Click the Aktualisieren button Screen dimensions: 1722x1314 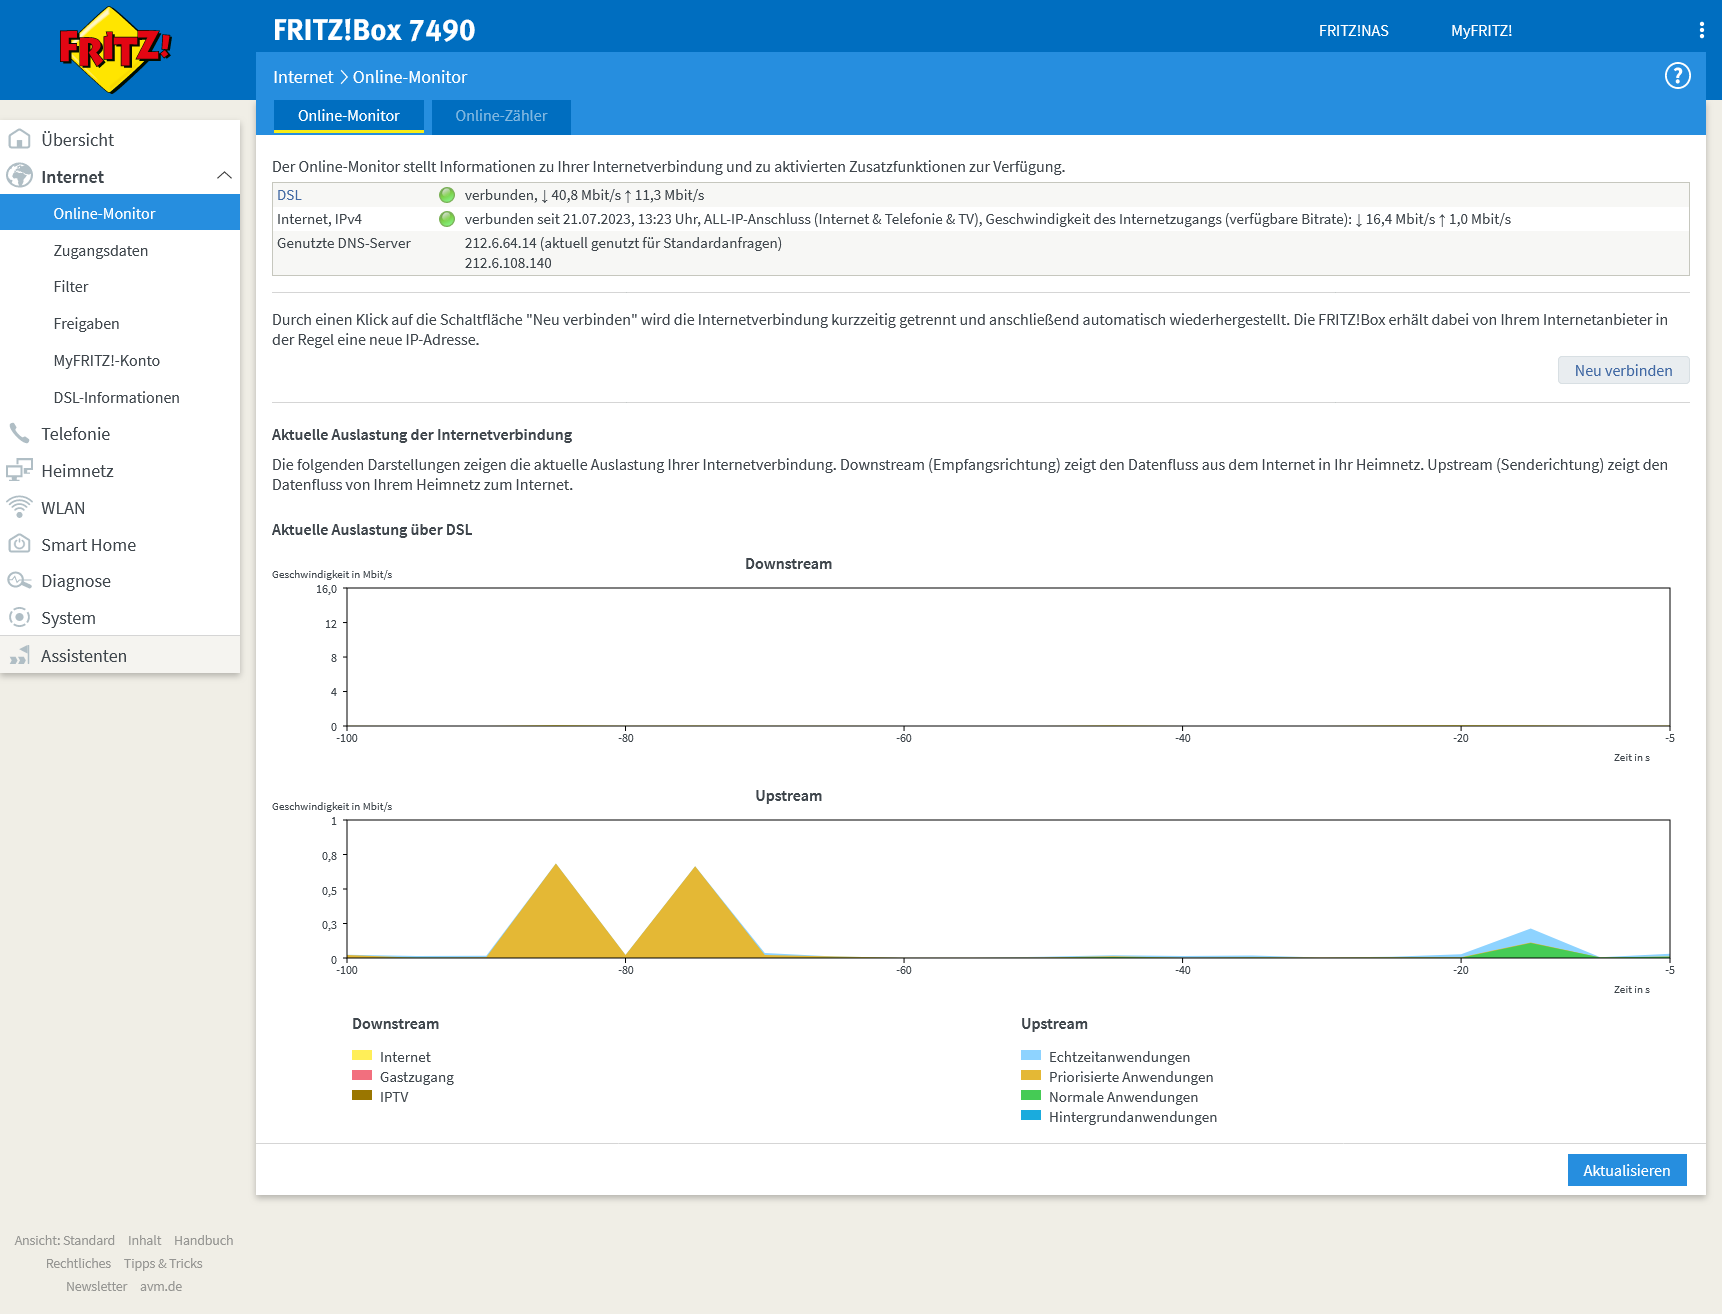point(1626,1170)
